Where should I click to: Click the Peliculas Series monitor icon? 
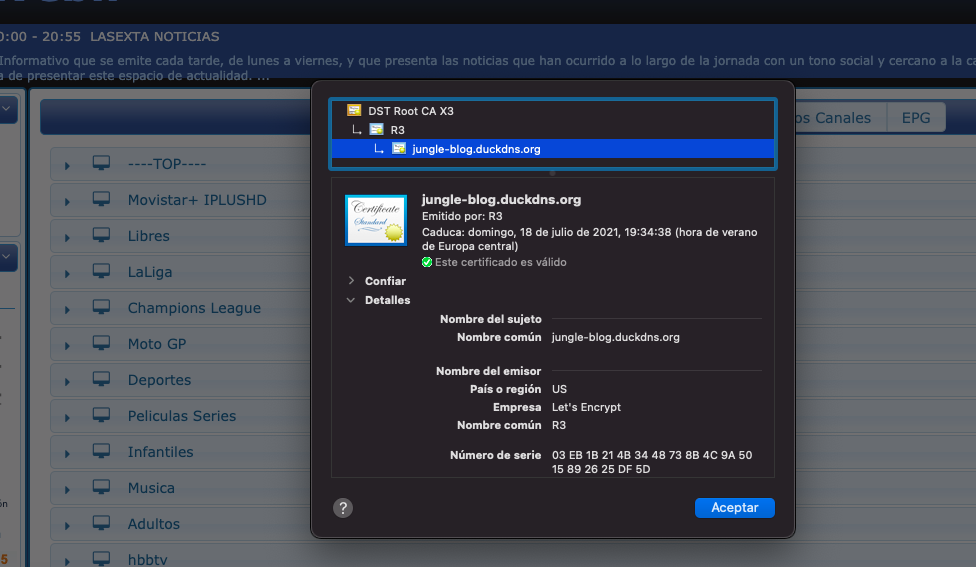point(101,415)
